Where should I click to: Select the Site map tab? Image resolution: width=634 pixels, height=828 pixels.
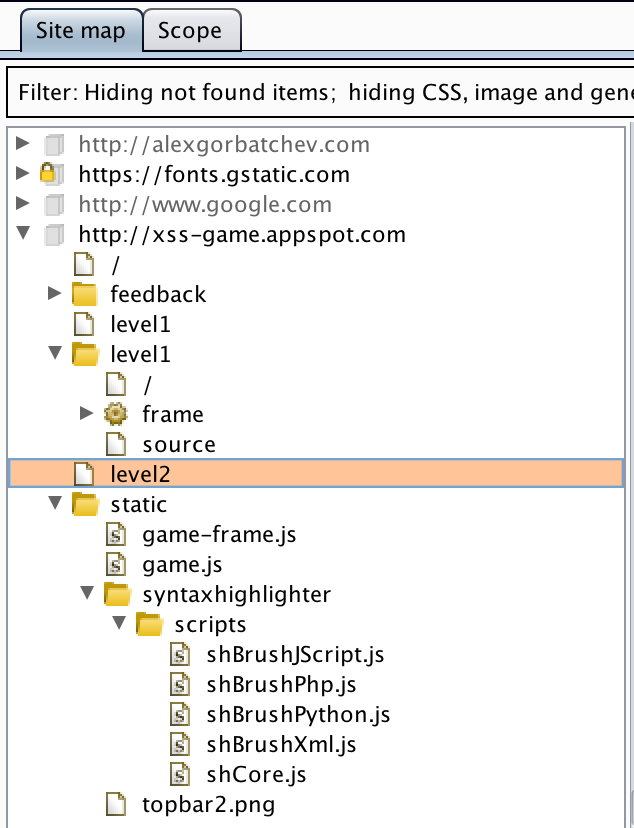[80, 31]
